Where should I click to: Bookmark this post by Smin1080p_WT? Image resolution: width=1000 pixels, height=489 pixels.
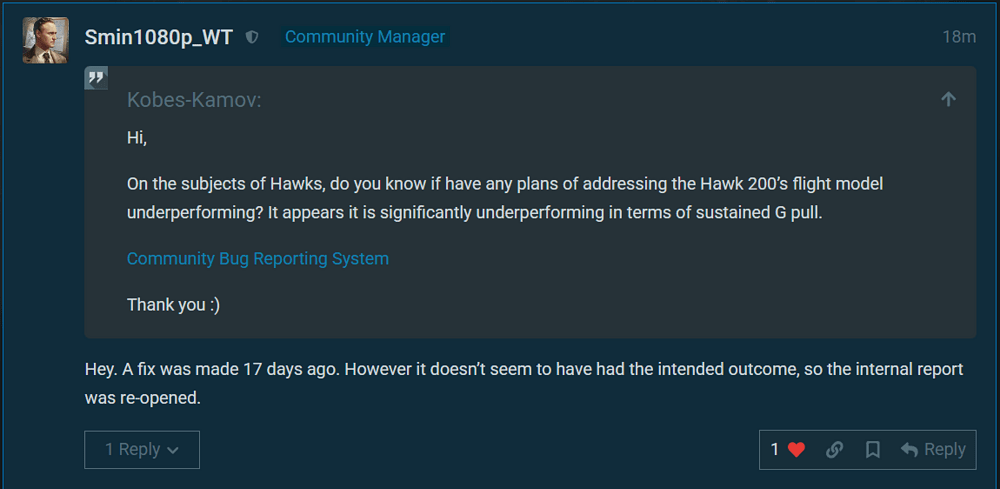[x=872, y=450]
